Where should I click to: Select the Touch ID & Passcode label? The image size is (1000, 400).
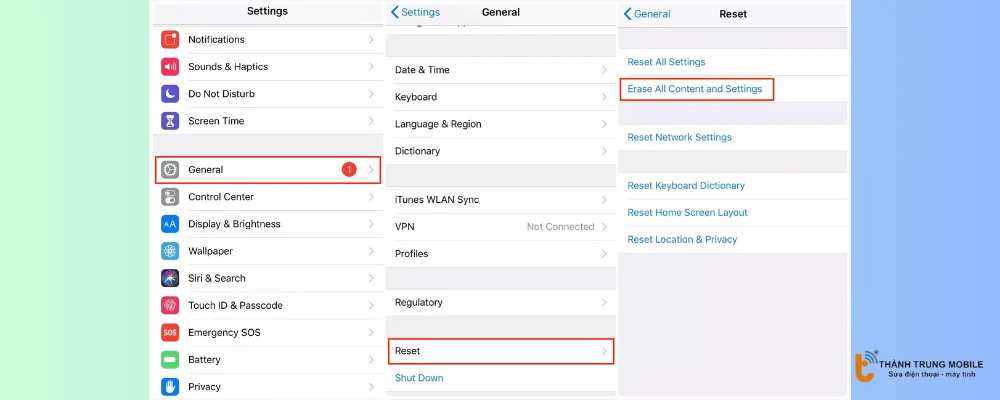pyautogui.click(x=235, y=305)
